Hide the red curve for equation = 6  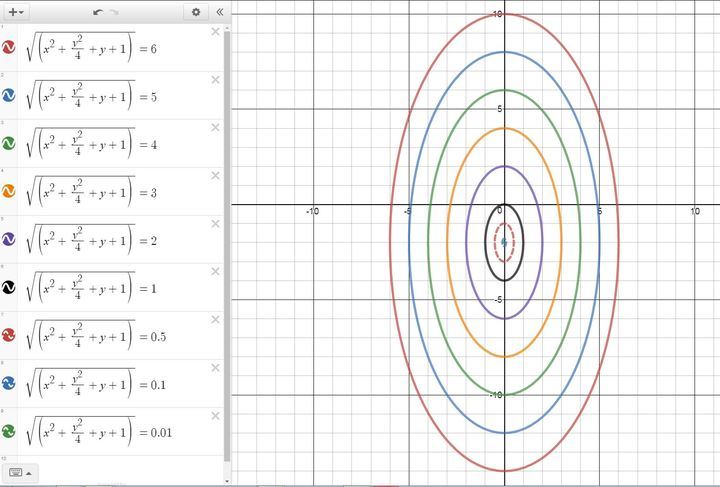[x=9, y=47]
